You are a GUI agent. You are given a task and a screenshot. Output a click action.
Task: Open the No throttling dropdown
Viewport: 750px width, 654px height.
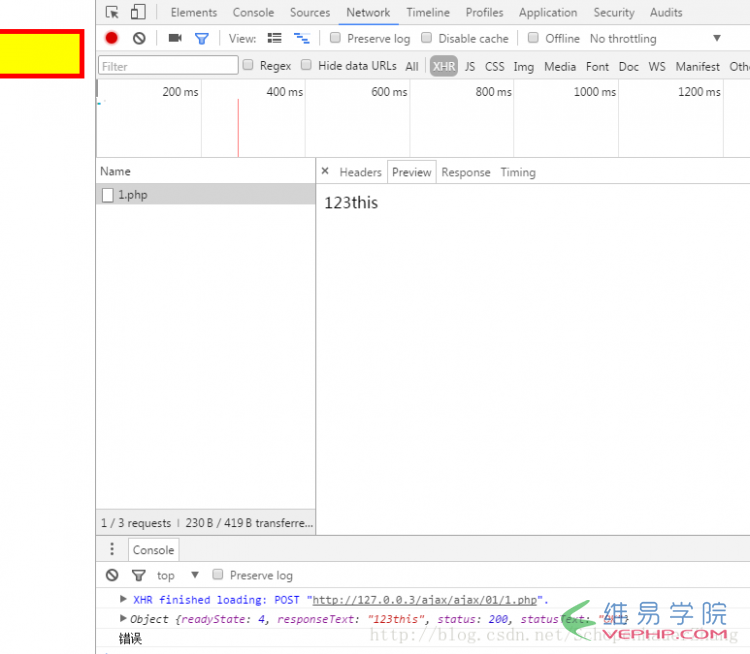pos(655,38)
